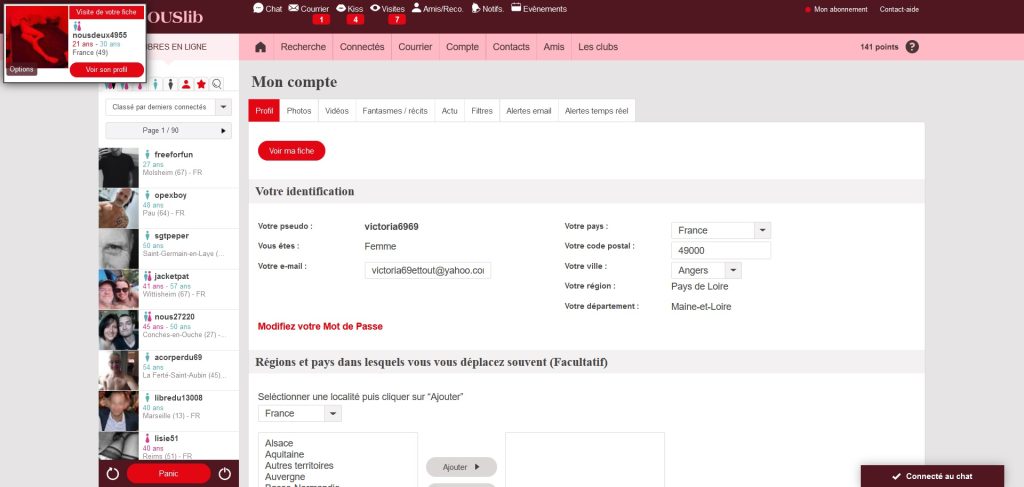Click the help question mark icon

(x=911, y=47)
